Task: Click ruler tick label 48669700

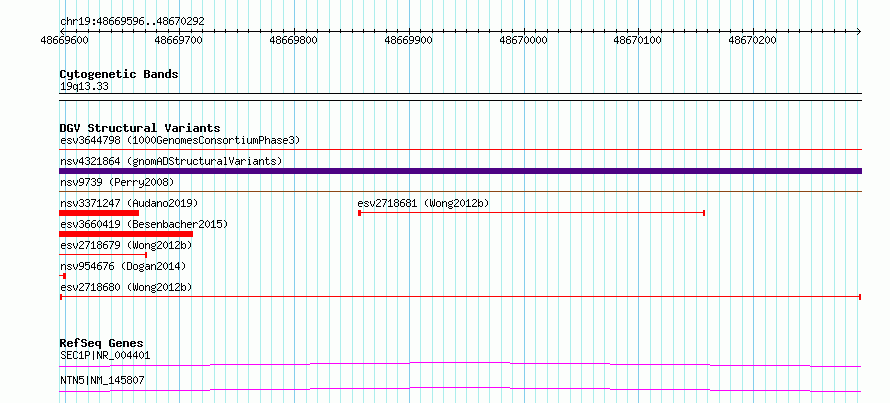Action: click(x=179, y=41)
